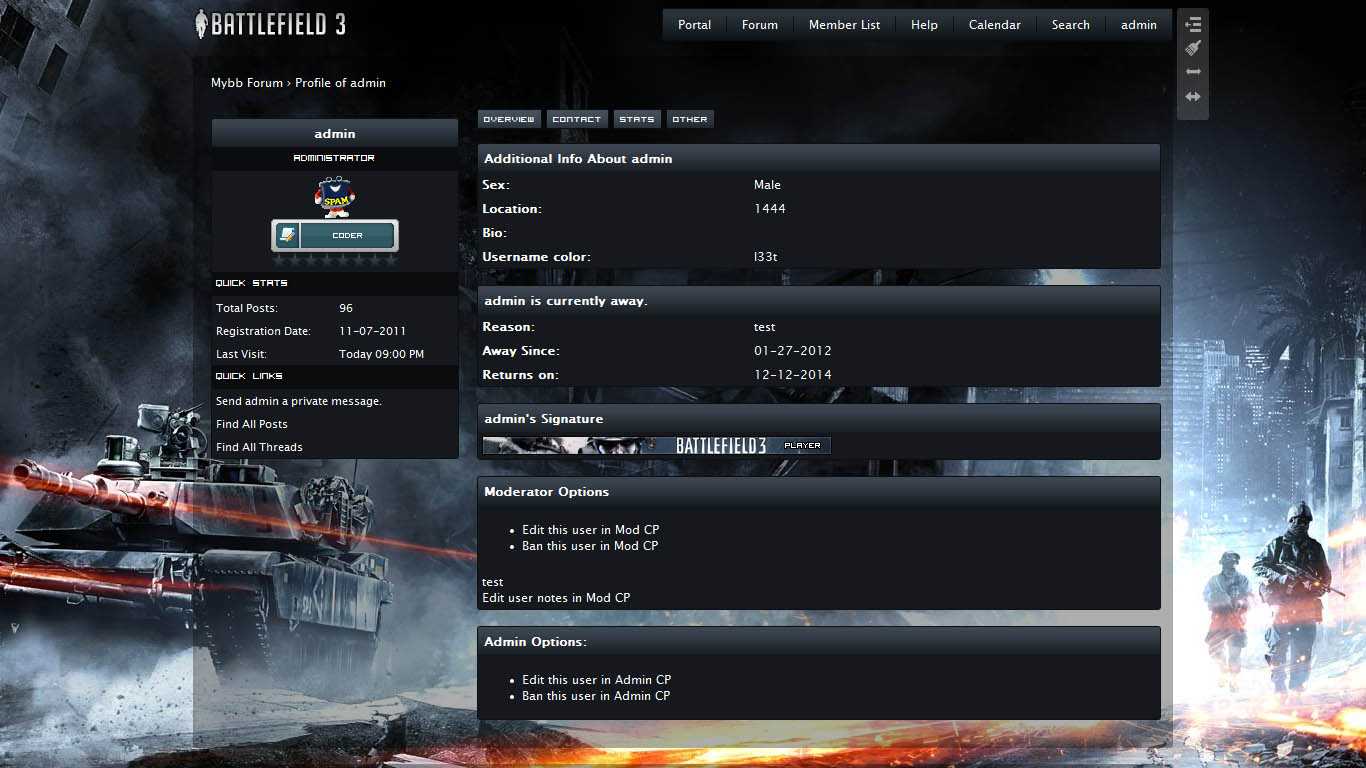Image resolution: width=1366 pixels, height=768 pixels.
Task: Click the Coder rank badge
Action: tap(335, 236)
